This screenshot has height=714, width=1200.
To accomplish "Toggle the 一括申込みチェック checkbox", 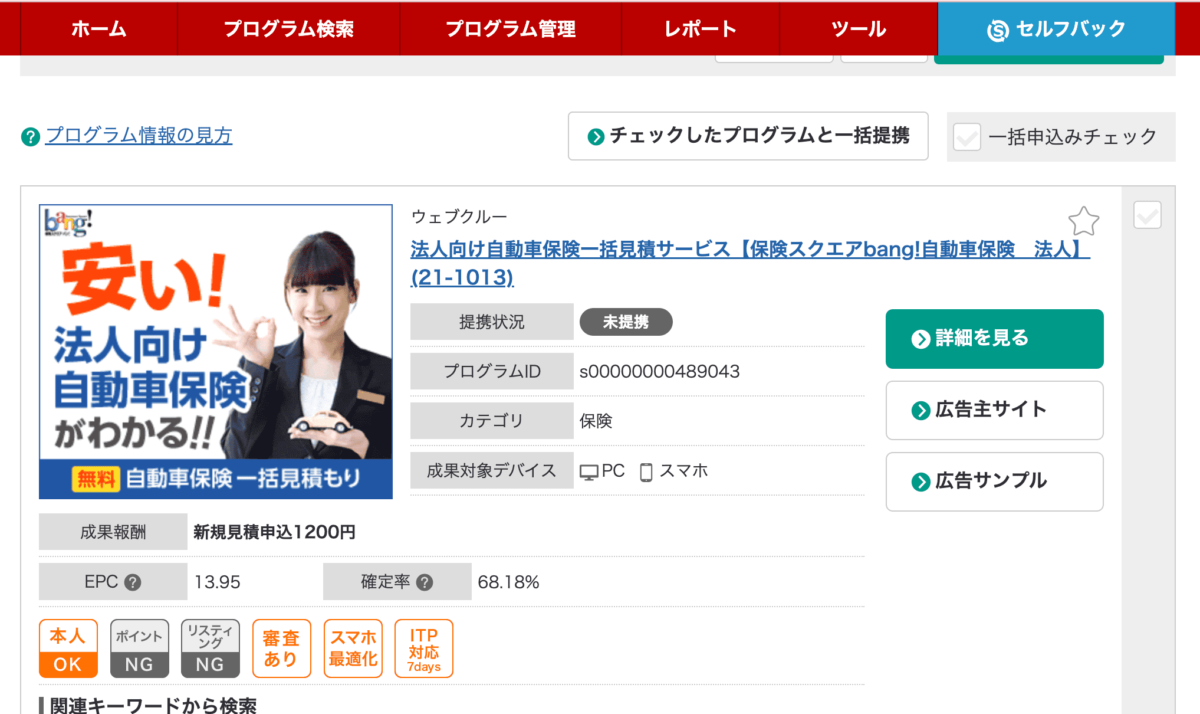I will 967,137.
